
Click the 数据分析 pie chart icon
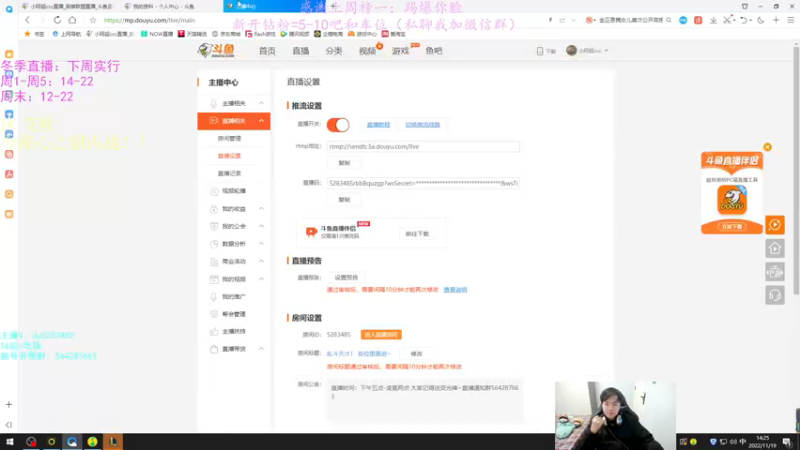214,244
